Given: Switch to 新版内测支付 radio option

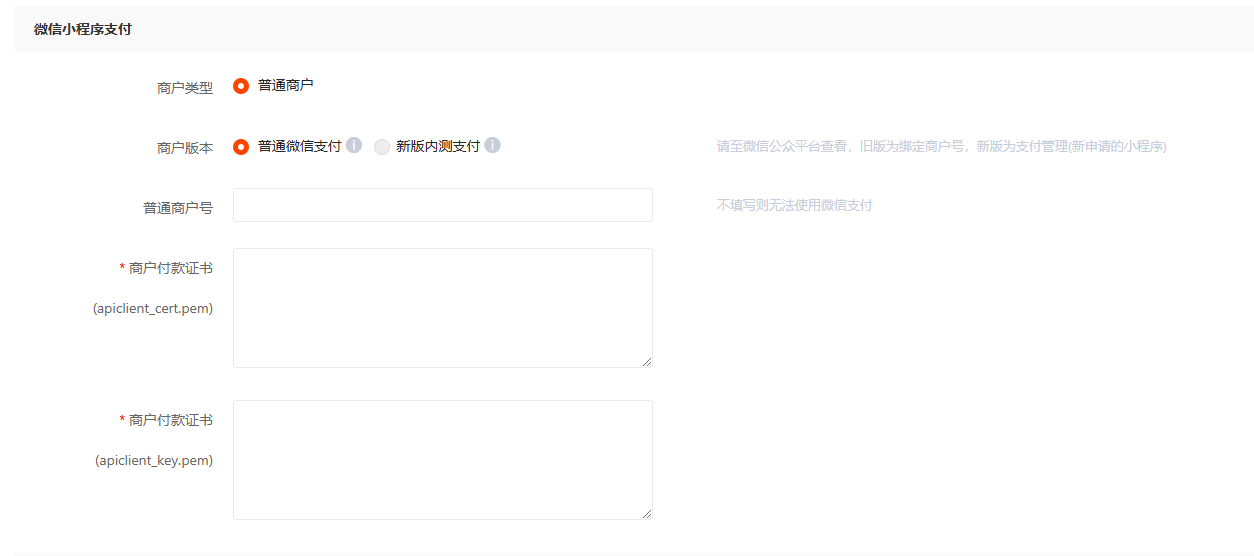Looking at the screenshot, I should point(382,147).
